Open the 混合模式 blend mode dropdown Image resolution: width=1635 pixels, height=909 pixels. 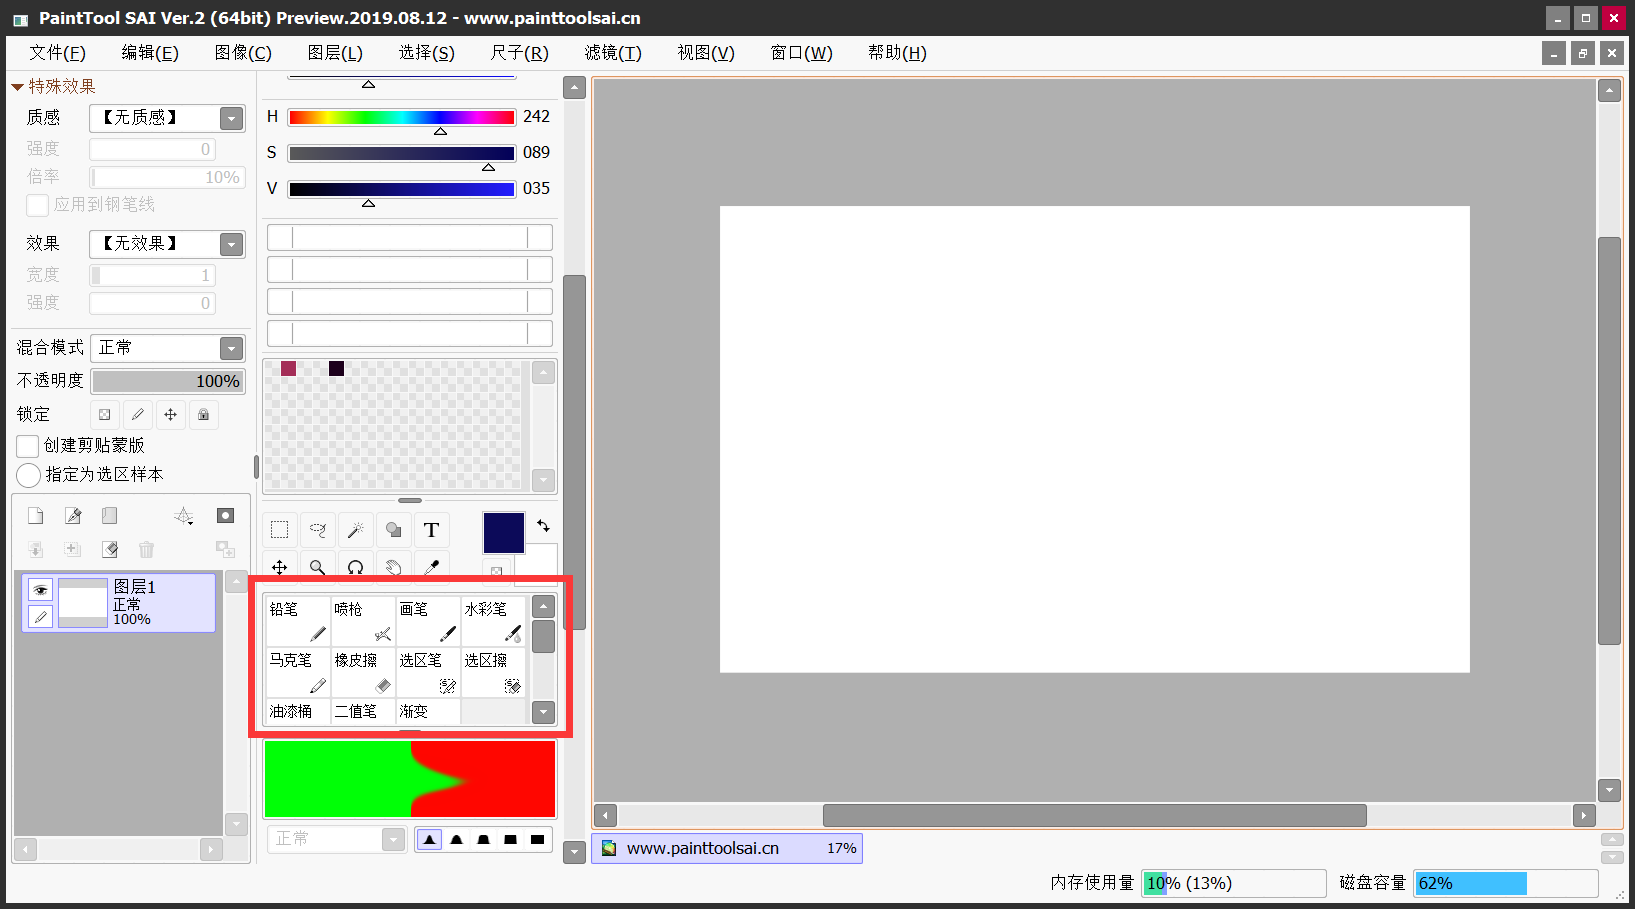[231, 348]
